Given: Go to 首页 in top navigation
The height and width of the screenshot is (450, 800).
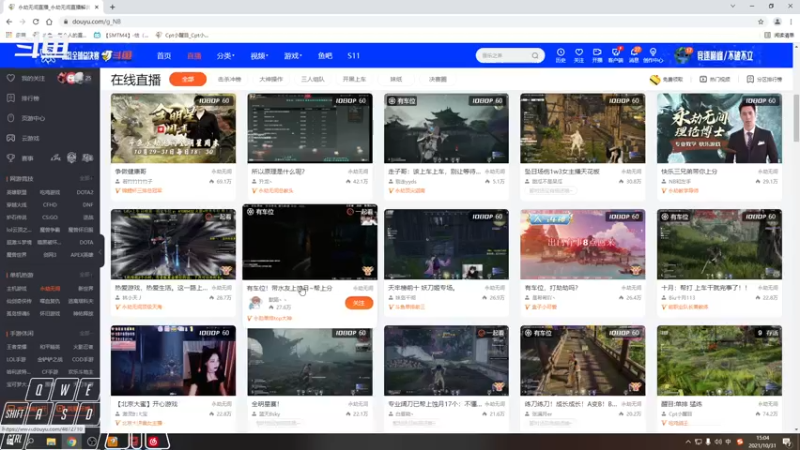Looking at the screenshot, I should (x=164, y=56).
